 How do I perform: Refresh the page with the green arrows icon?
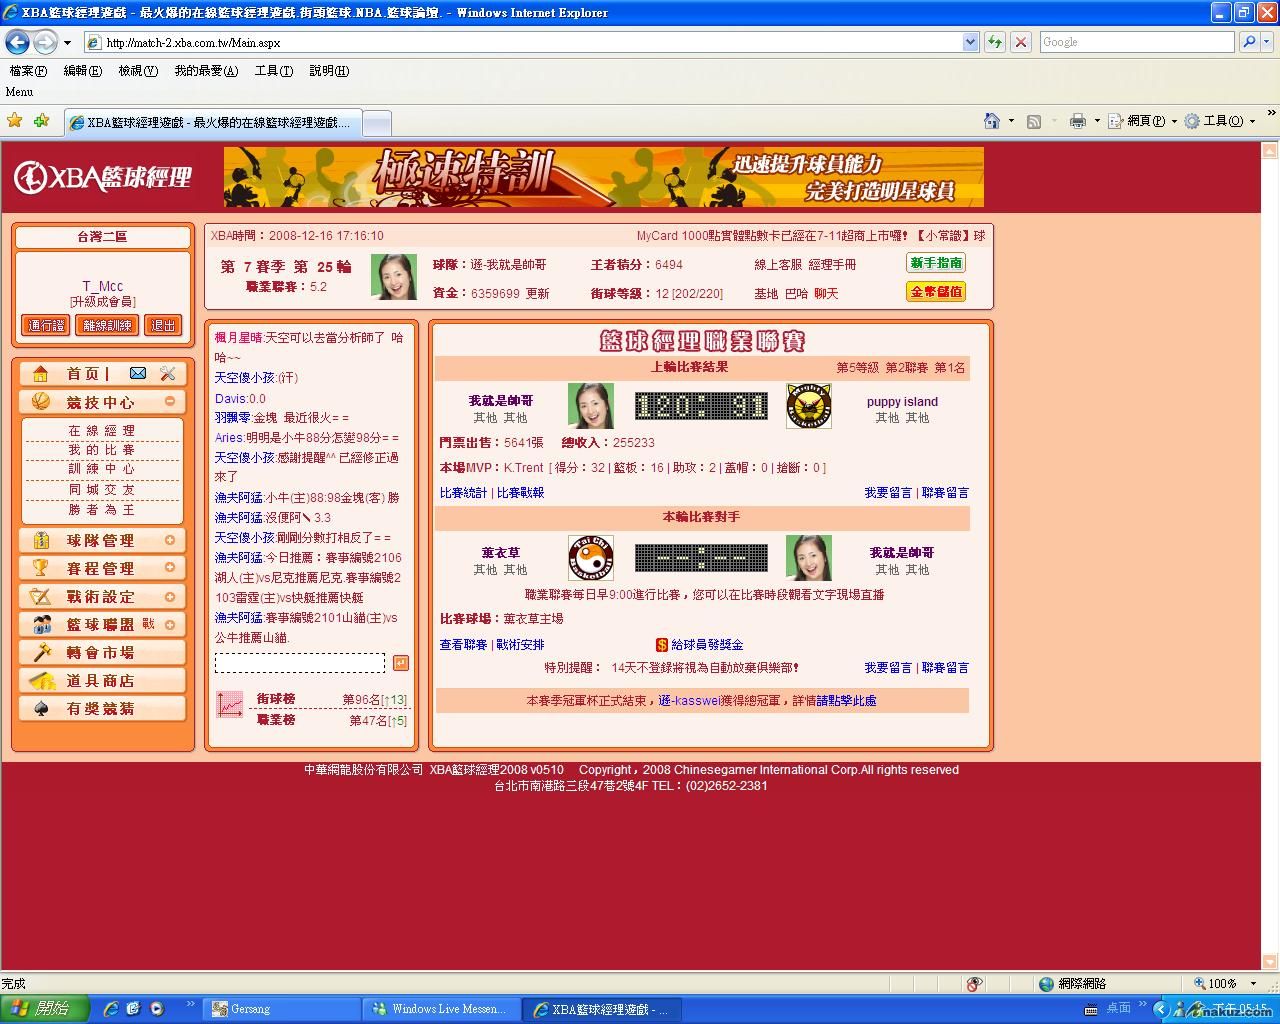click(x=995, y=42)
